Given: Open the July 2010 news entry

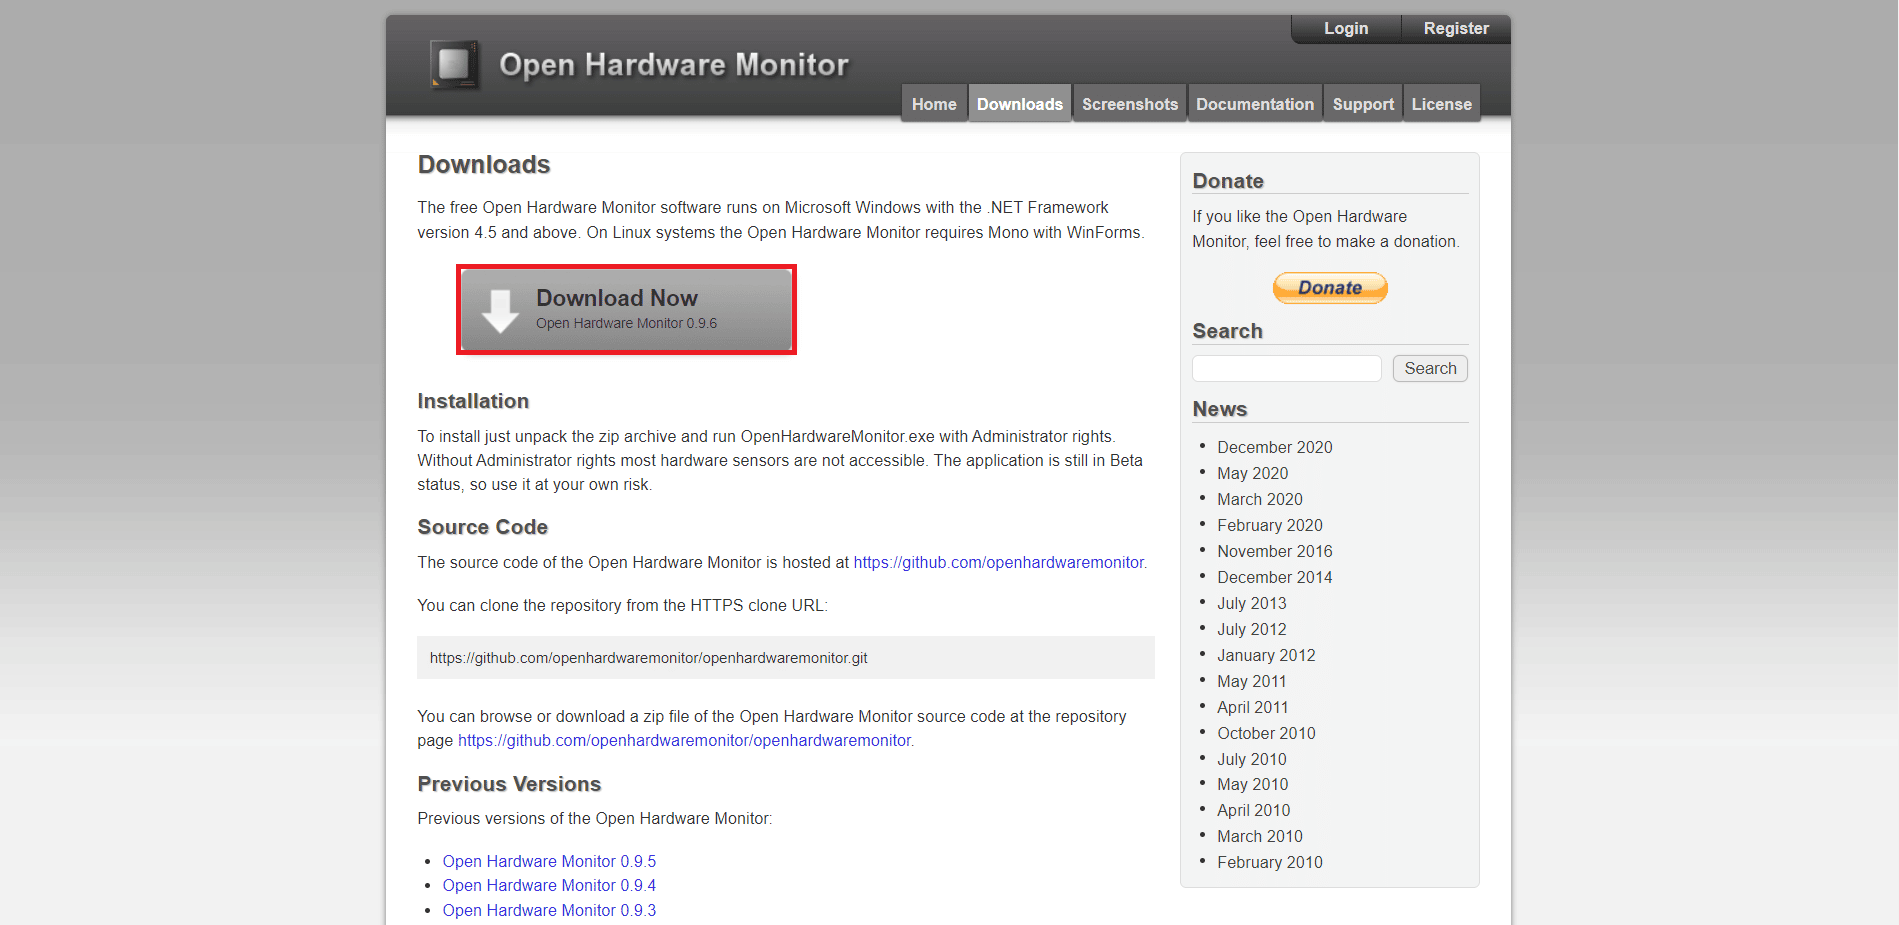Looking at the screenshot, I should click(x=1252, y=759).
